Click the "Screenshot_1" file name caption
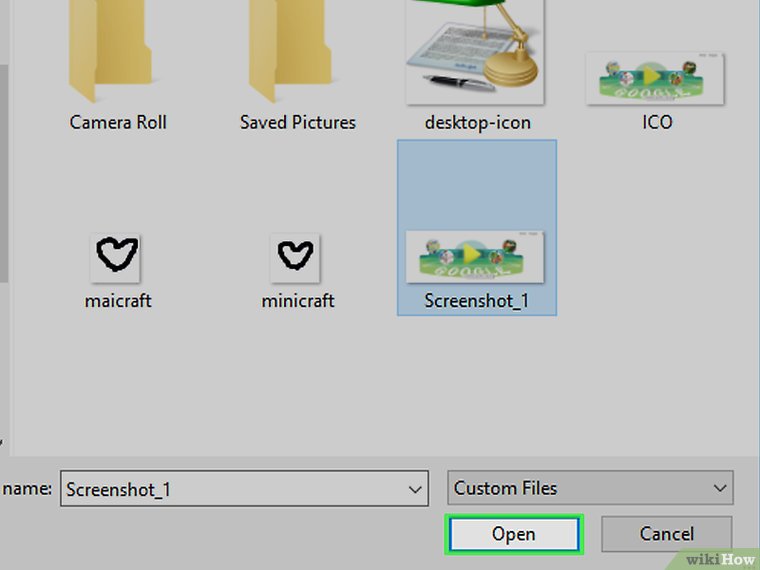This screenshot has width=760, height=570. click(x=476, y=301)
